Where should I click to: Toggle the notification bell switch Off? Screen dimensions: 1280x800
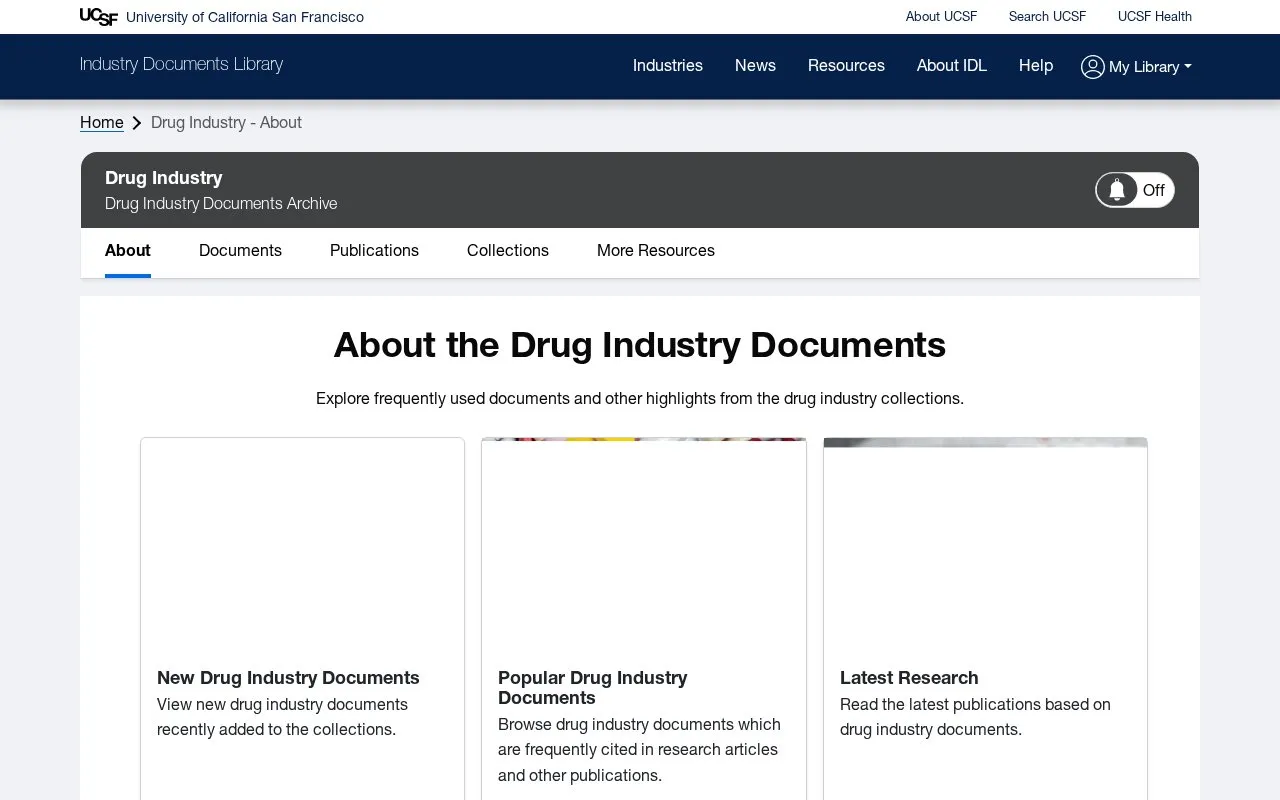click(1135, 190)
